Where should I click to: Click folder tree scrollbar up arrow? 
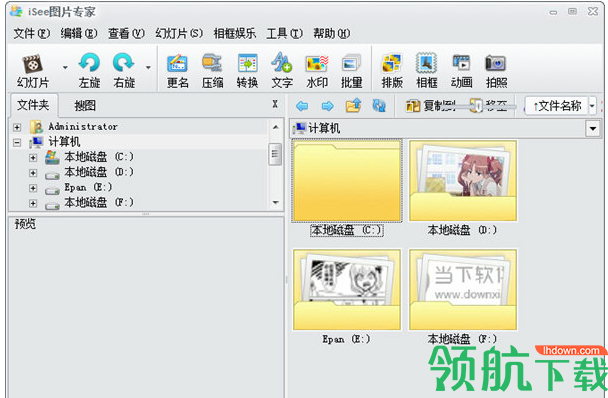coord(275,127)
